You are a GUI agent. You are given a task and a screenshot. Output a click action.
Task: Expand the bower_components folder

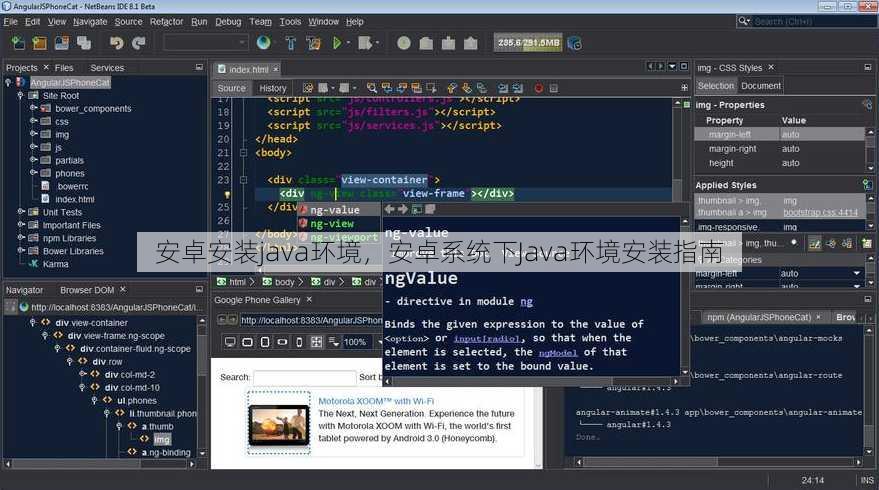pos(33,108)
